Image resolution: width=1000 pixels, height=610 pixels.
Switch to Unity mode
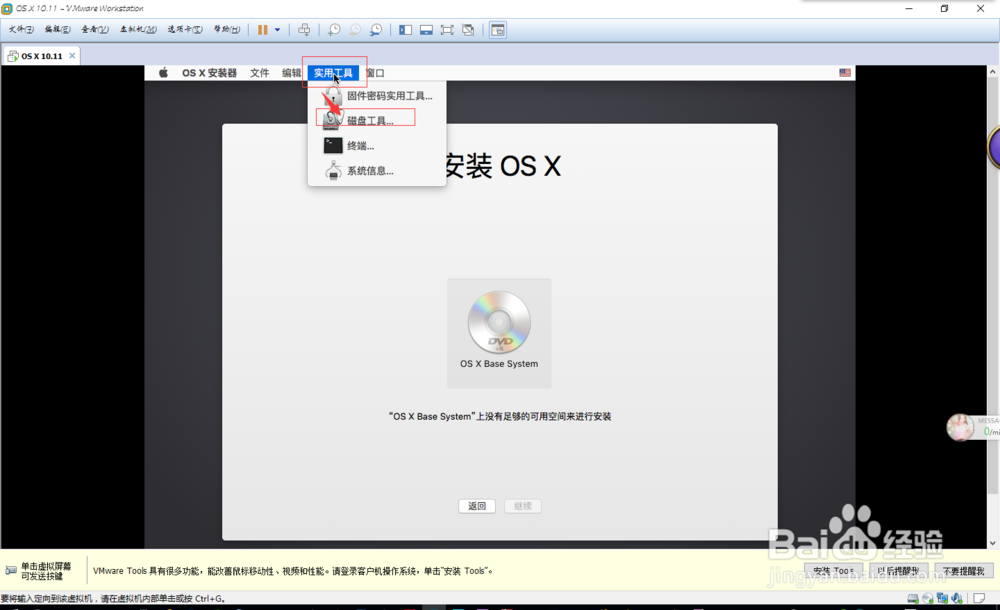click(468, 30)
